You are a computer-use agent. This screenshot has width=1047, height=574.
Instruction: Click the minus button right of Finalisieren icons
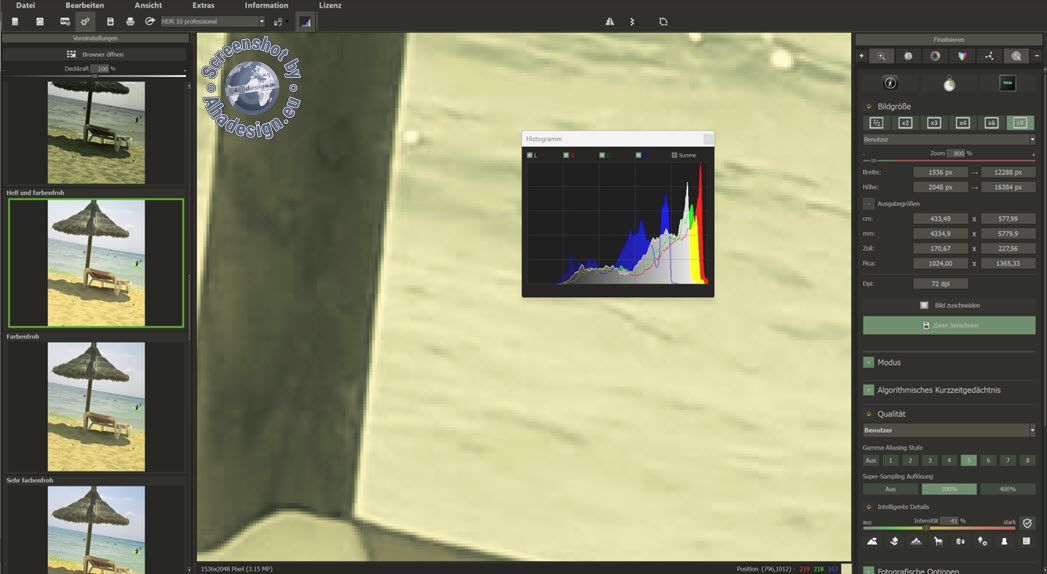click(x=1036, y=56)
